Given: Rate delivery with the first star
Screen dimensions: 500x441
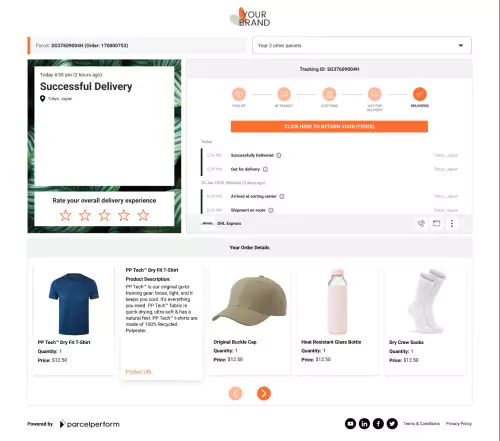Looking at the screenshot, I should (65, 215).
